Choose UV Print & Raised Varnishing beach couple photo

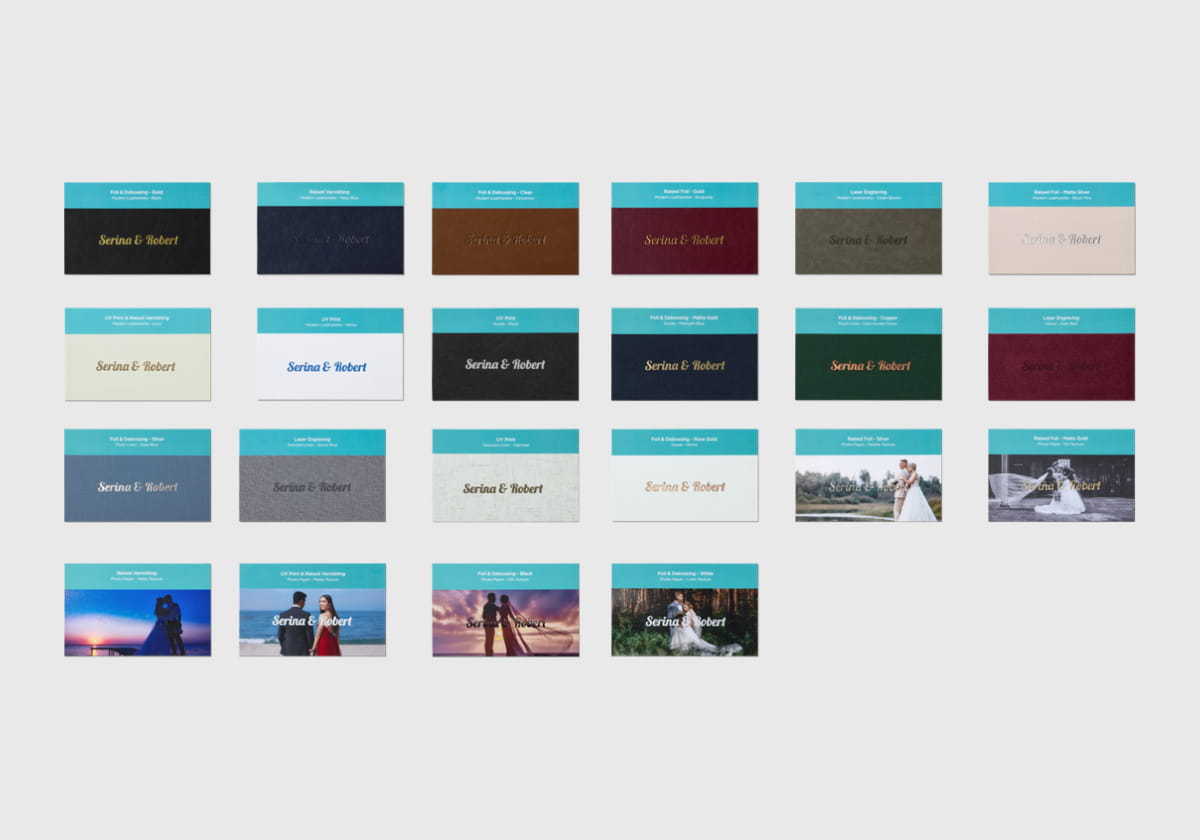(312, 610)
